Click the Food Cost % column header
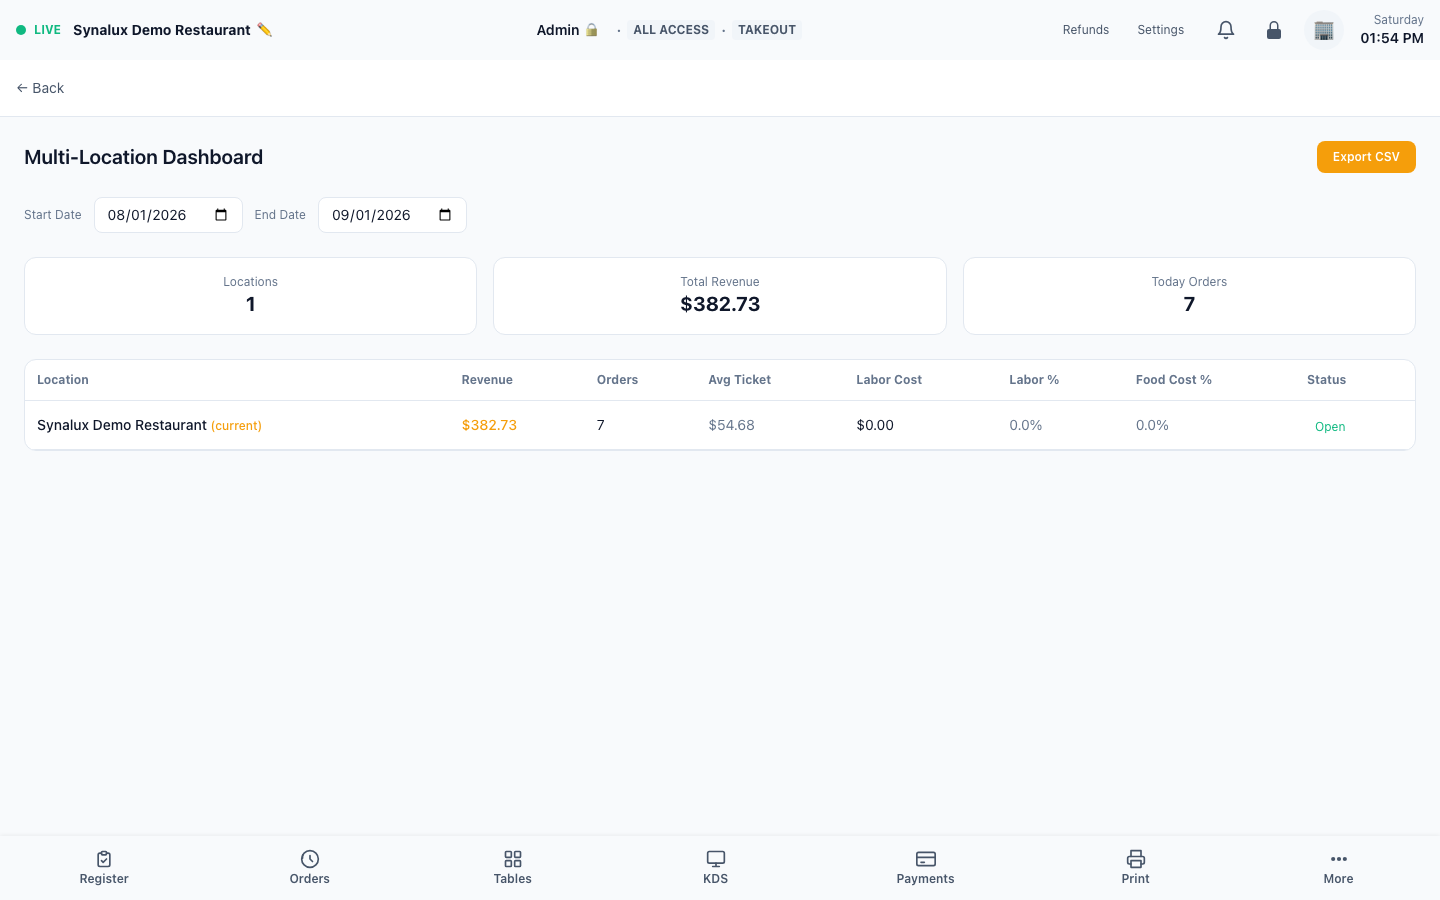 point(1174,380)
